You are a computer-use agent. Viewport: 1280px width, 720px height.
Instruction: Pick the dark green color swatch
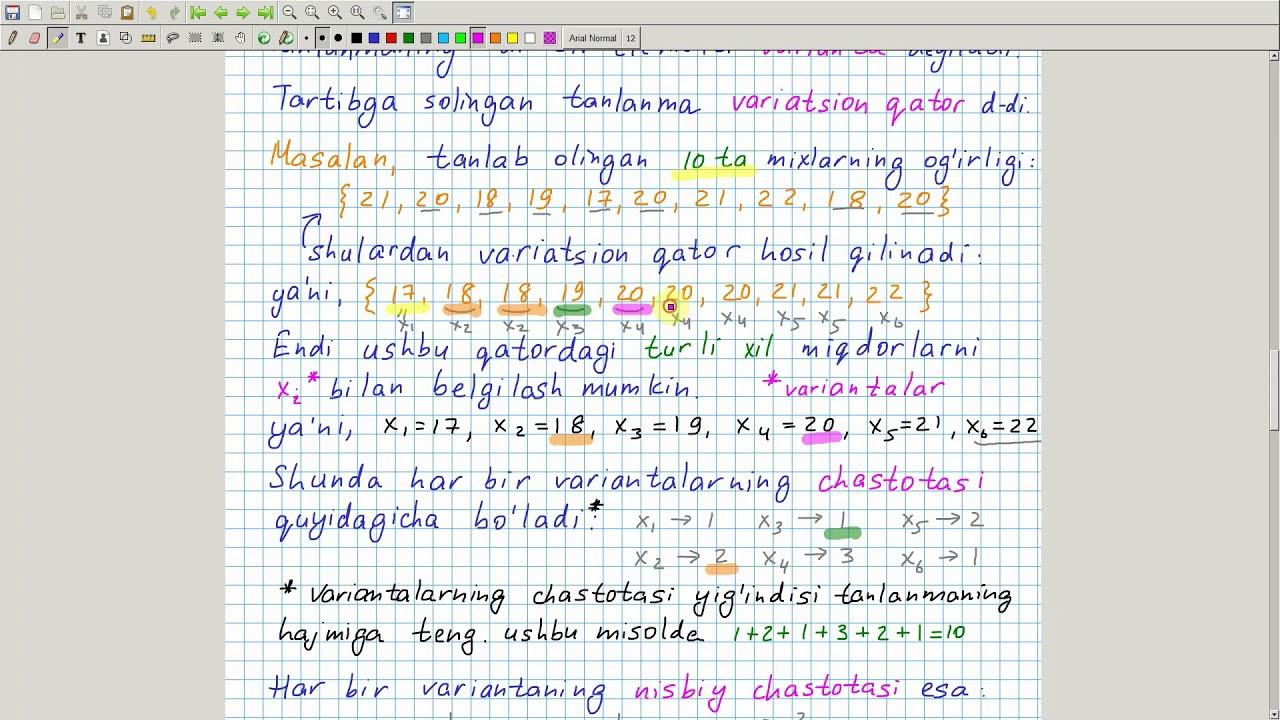click(408, 38)
